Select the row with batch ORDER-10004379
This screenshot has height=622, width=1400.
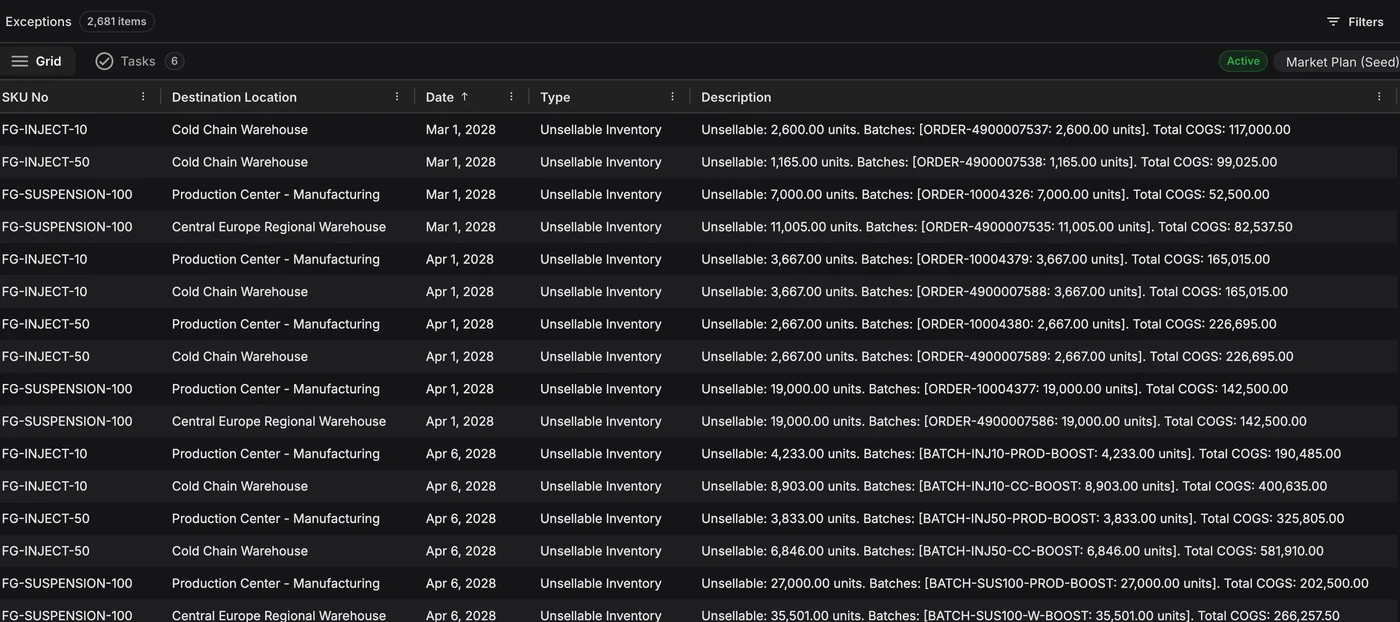click(x=700, y=259)
